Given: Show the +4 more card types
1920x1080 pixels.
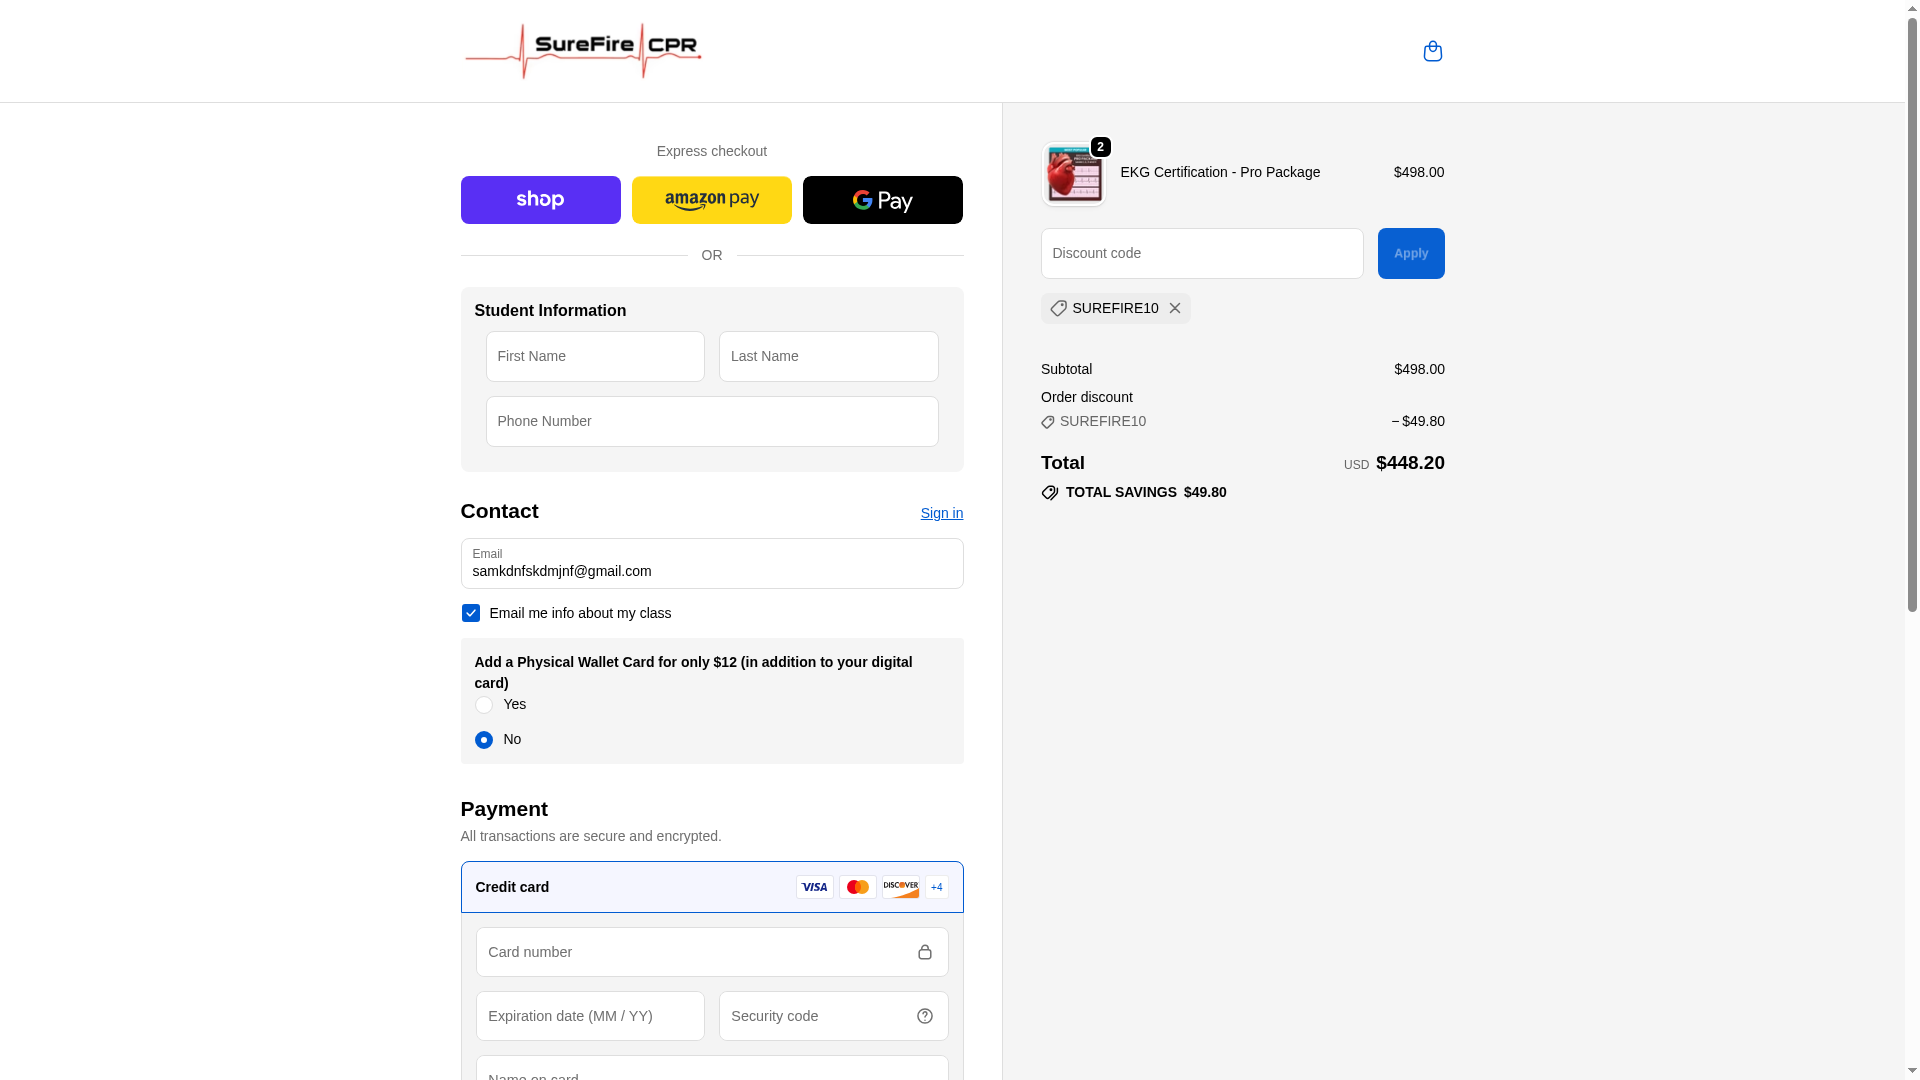Looking at the screenshot, I should click(x=937, y=887).
